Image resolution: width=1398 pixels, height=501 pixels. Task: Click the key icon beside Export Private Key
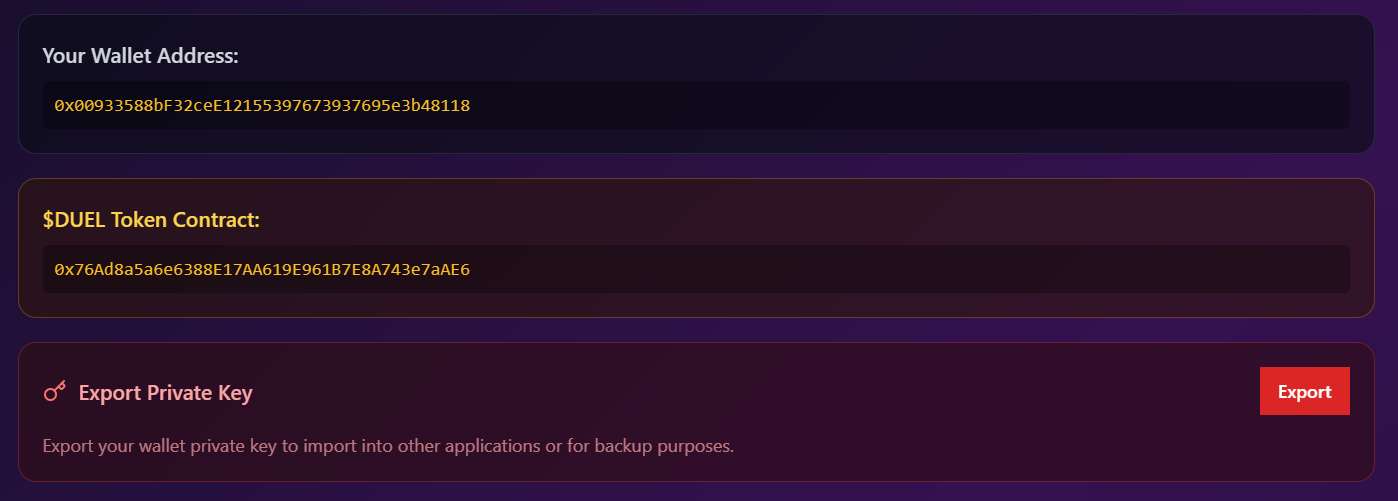click(55, 391)
